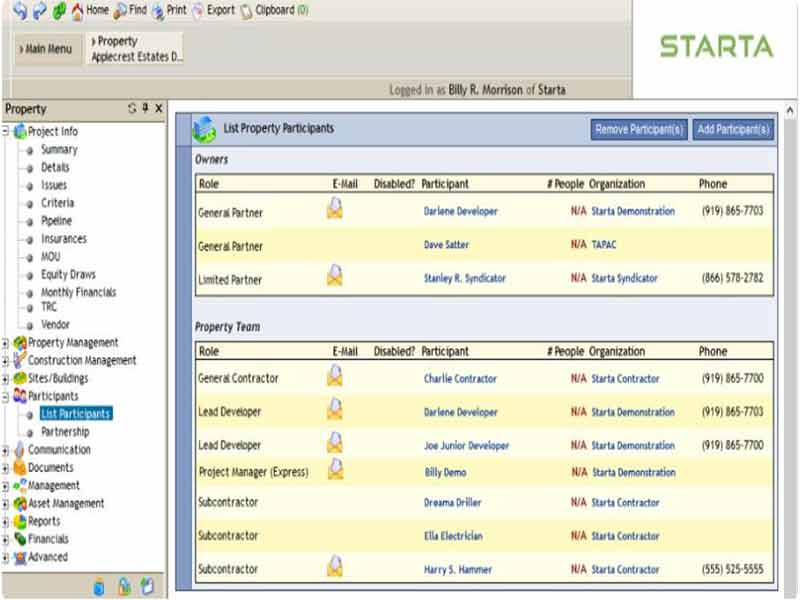The width and height of the screenshot is (800, 600).
Task: Click Remove Participant(s) button
Action: (639, 130)
